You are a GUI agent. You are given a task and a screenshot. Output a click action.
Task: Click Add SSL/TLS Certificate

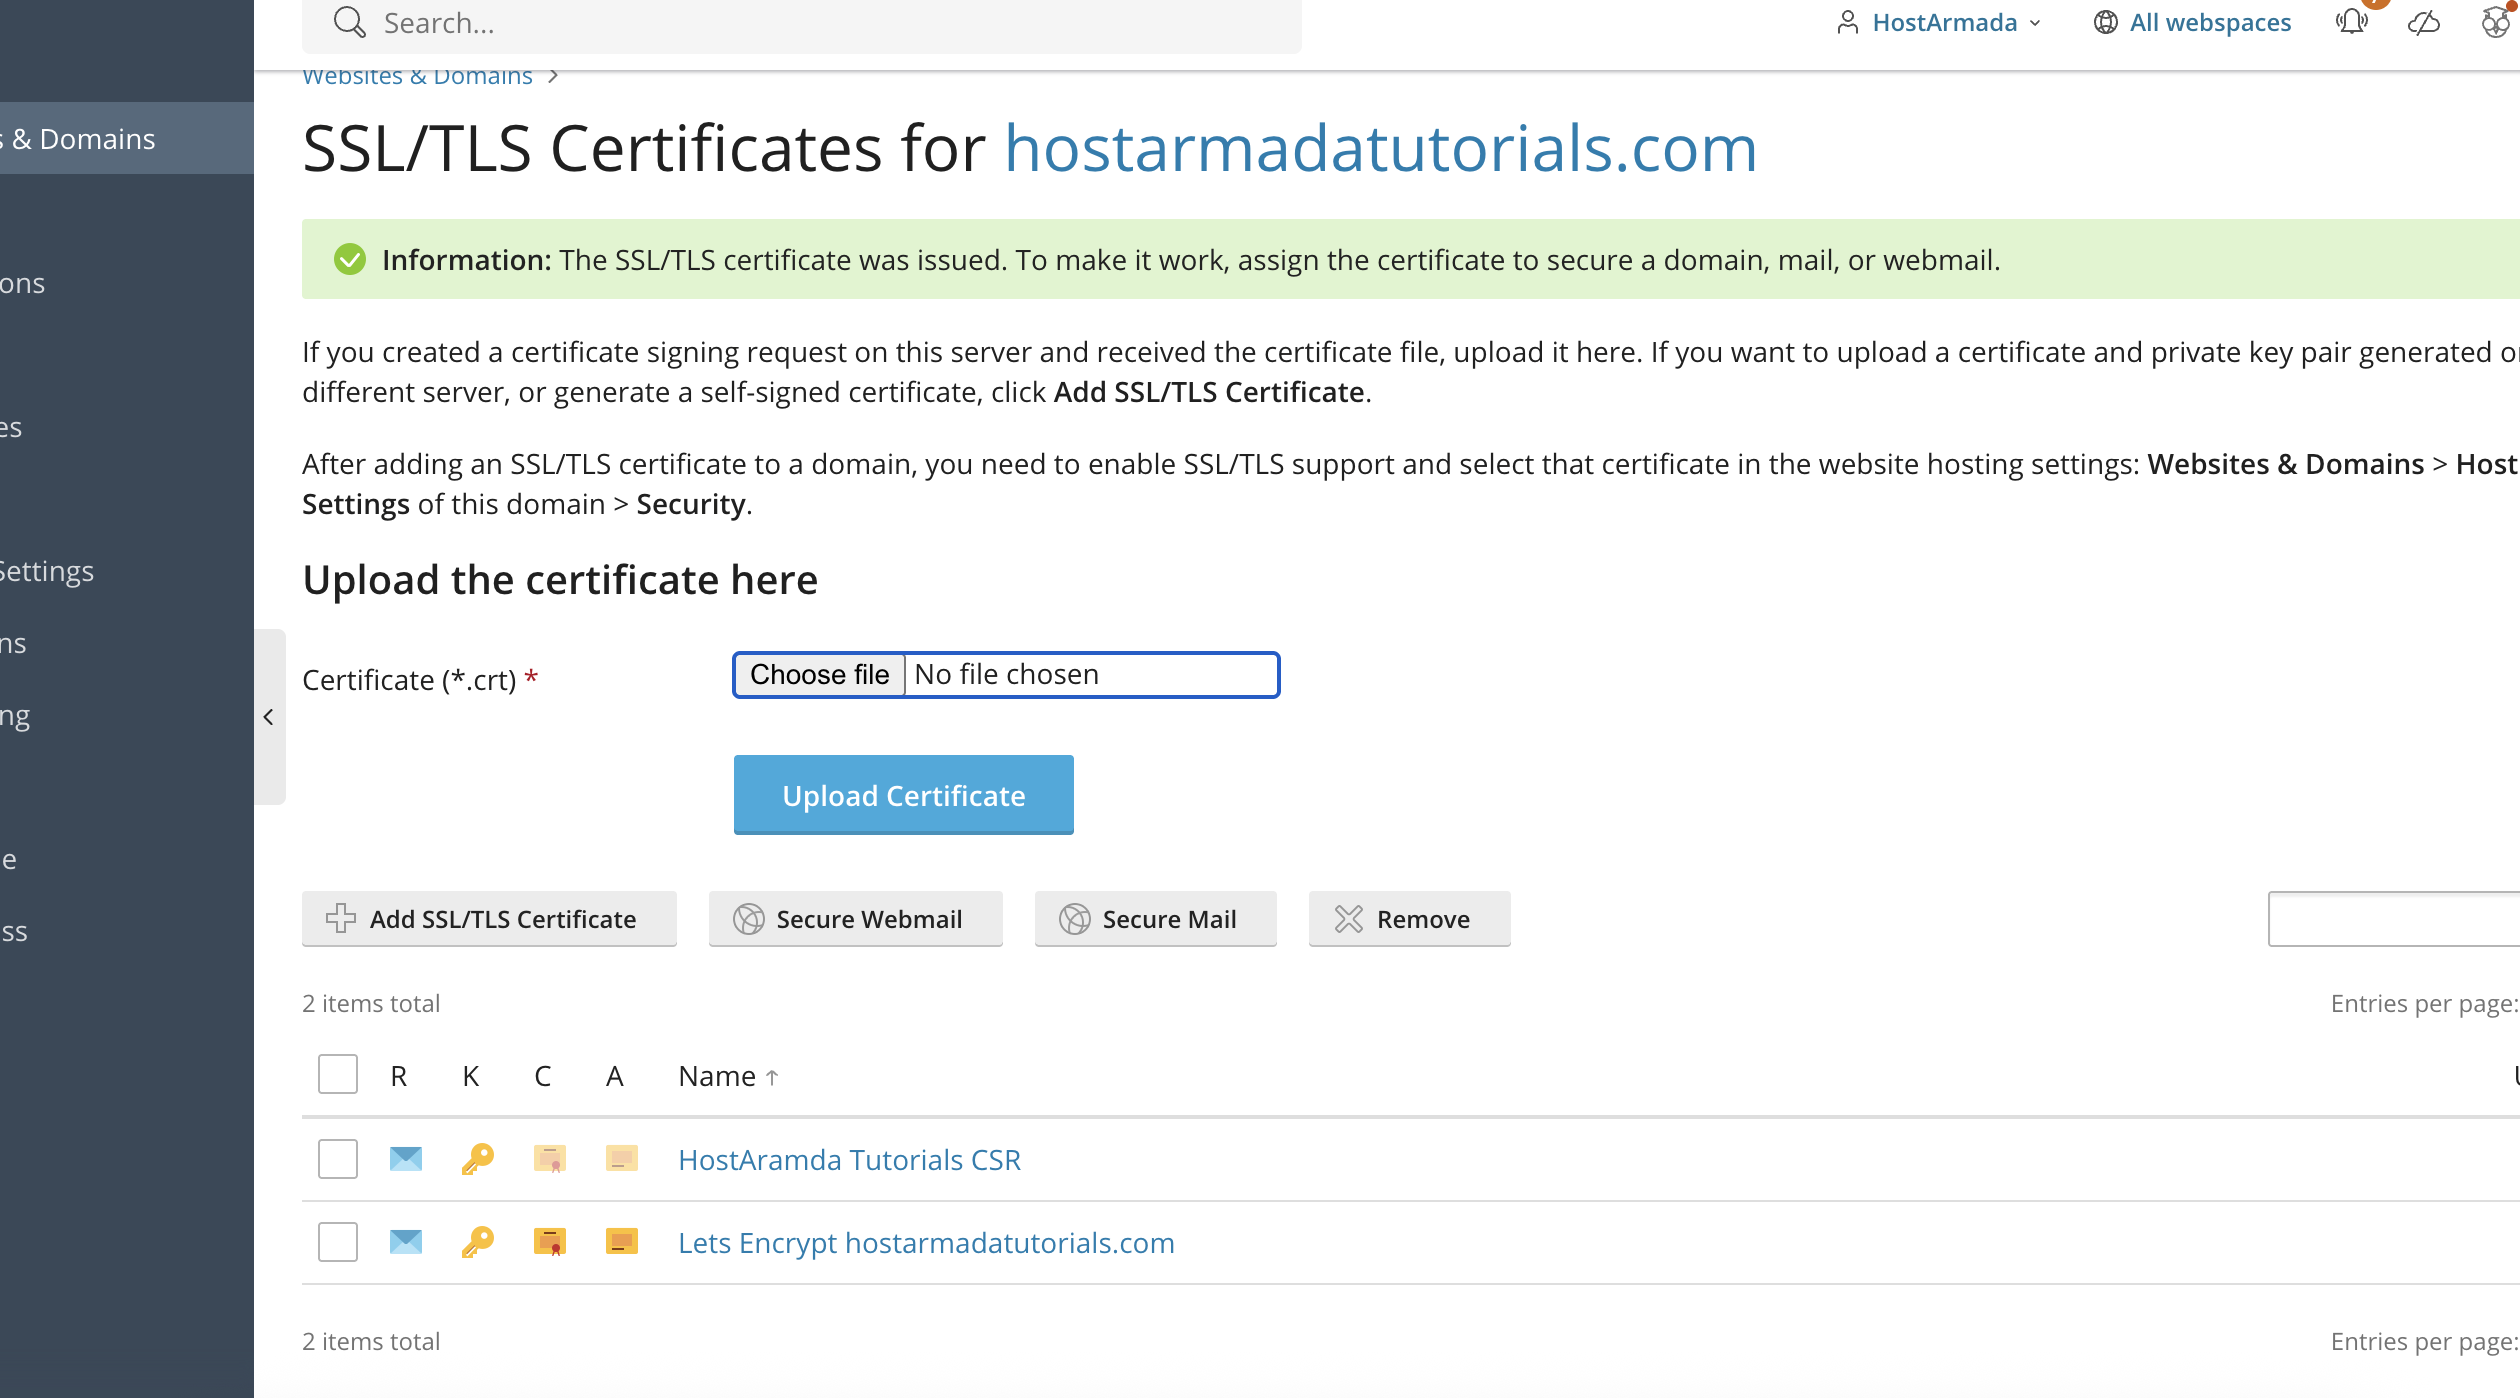coord(489,918)
